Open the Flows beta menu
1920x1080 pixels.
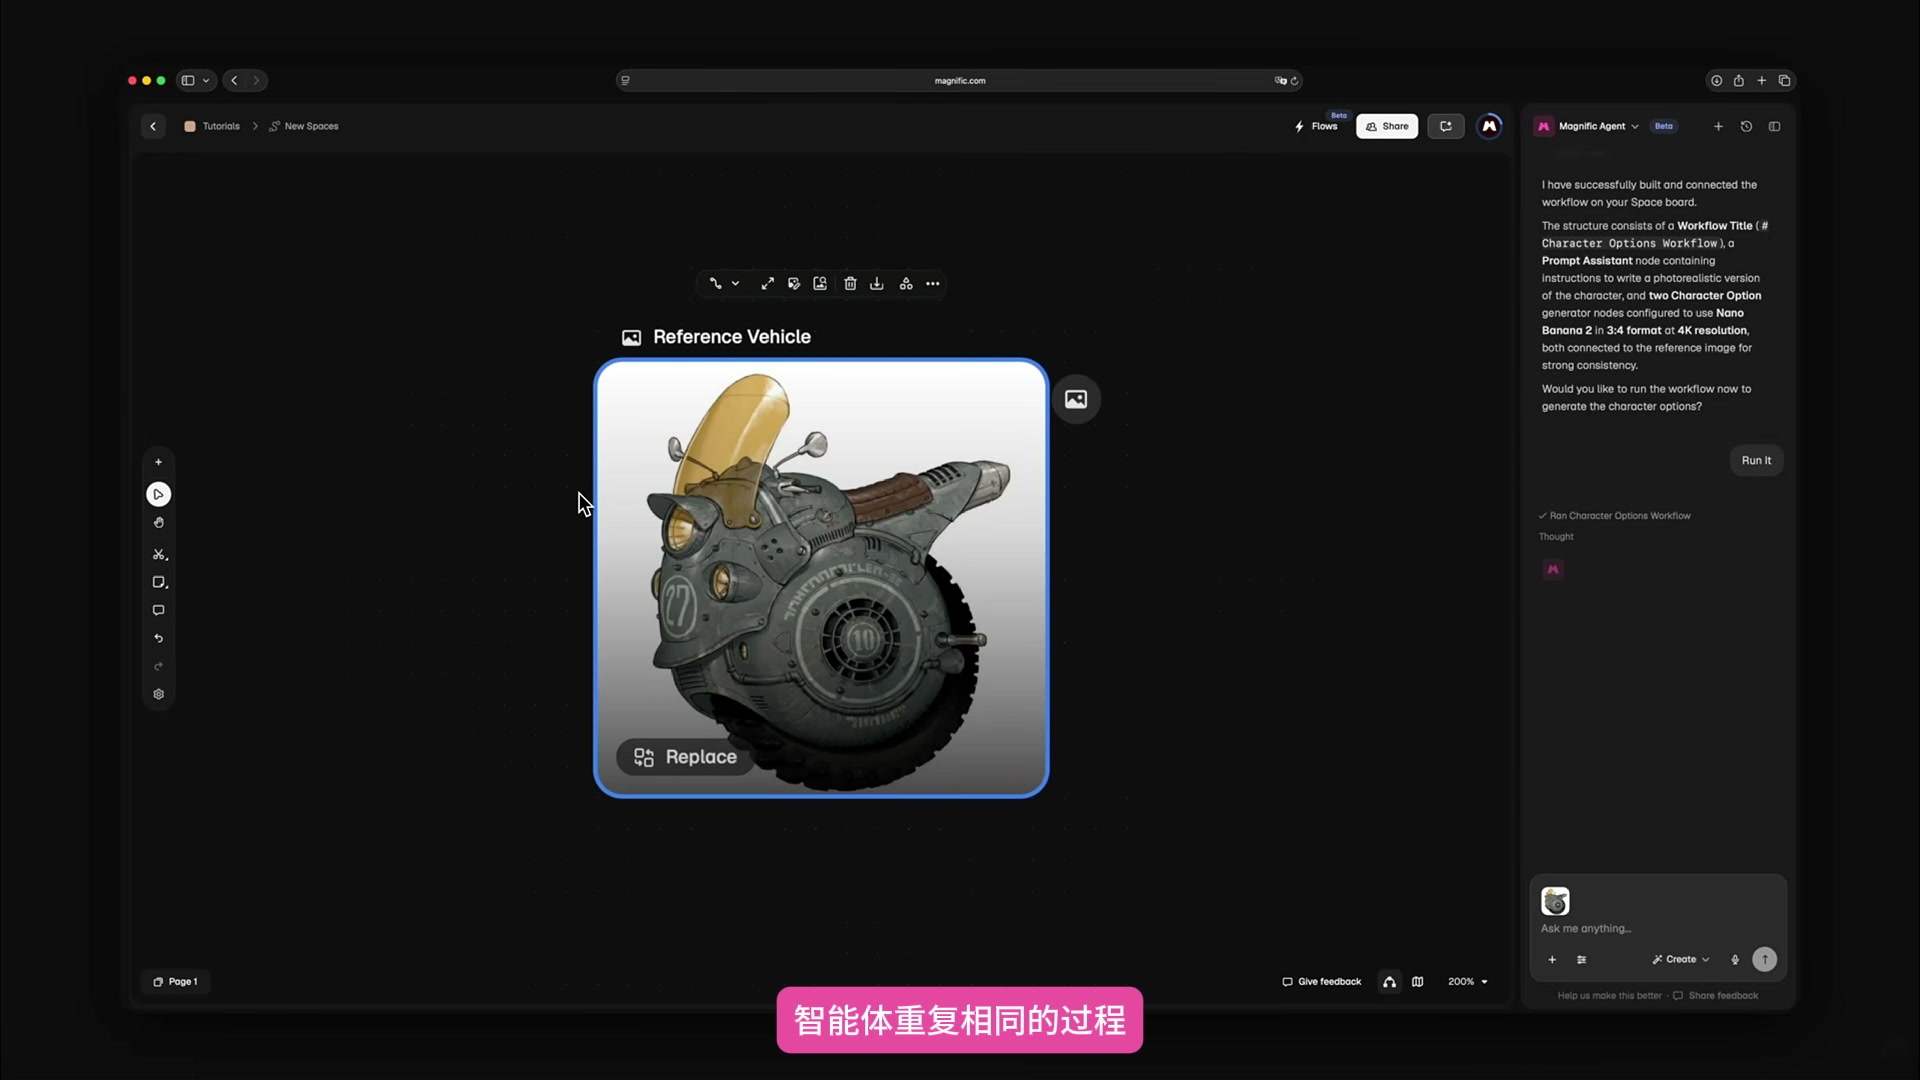click(x=1317, y=126)
